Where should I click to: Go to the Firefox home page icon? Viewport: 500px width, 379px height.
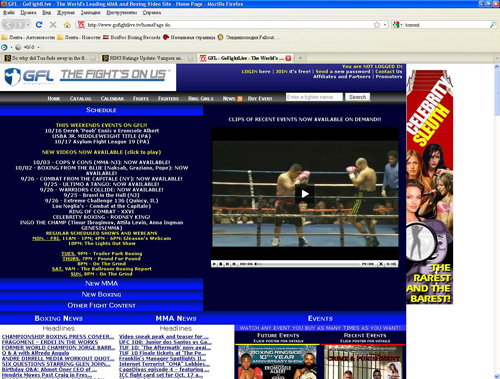click(67, 25)
